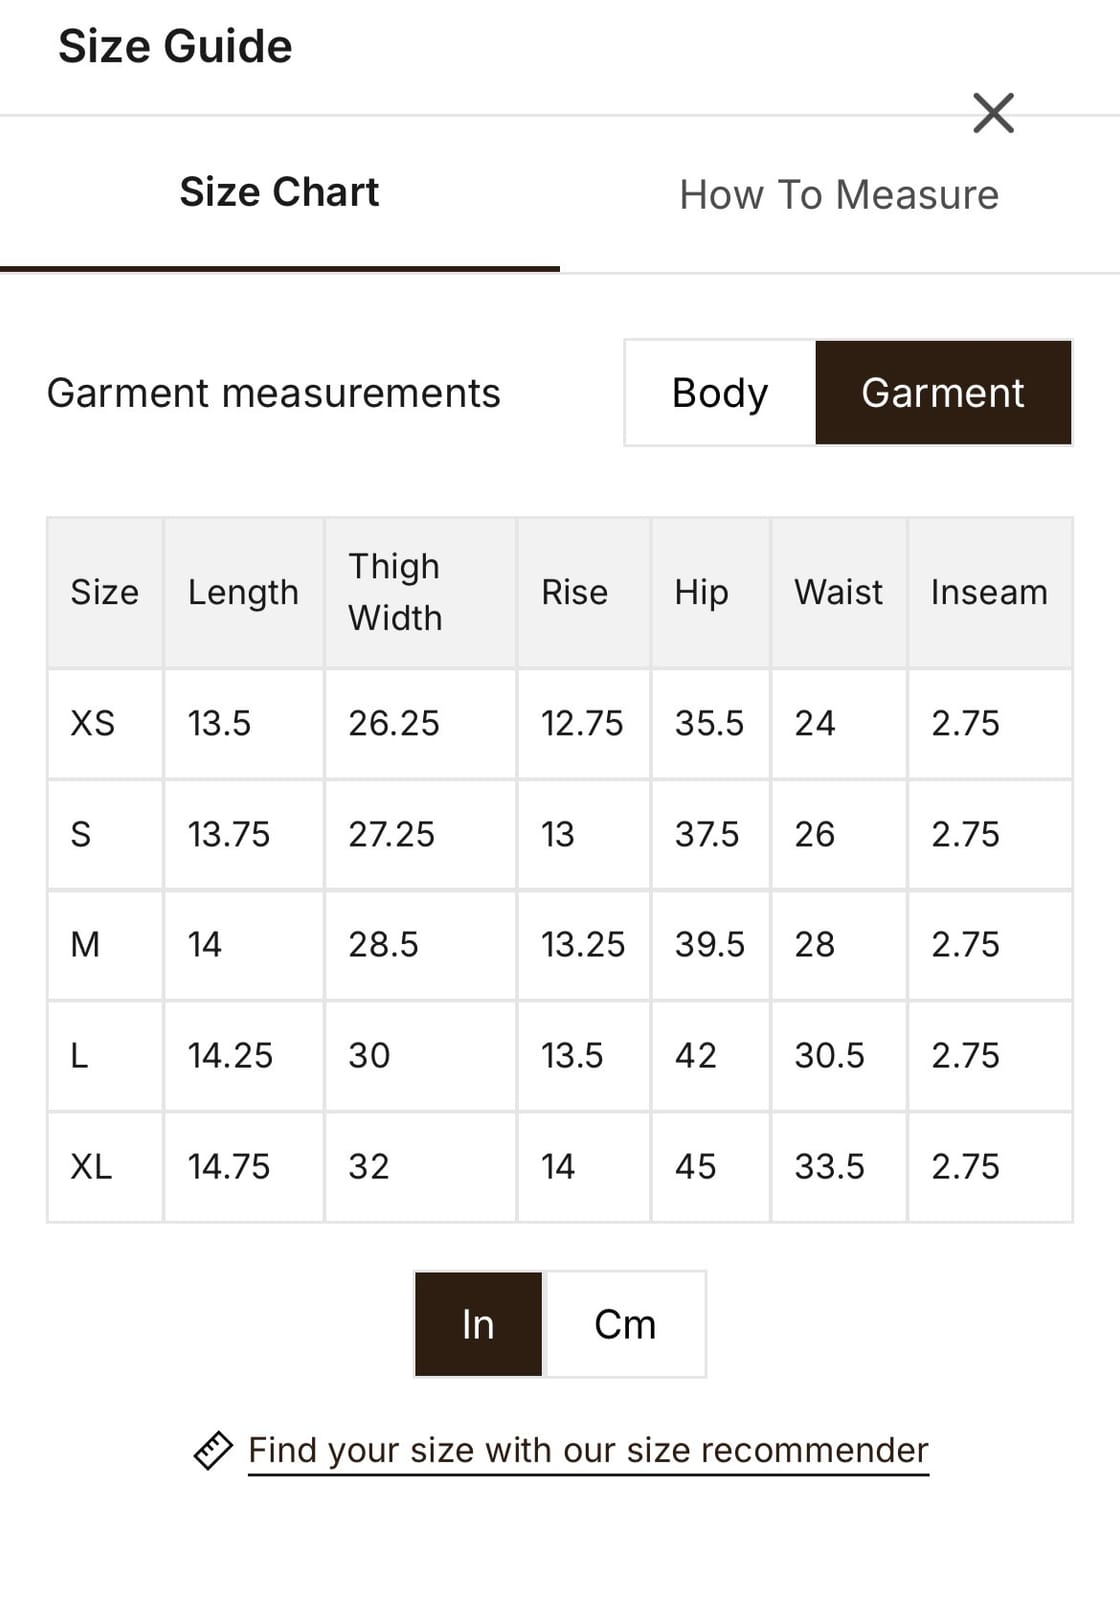
Task: Switch units to In
Action: tap(478, 1324)
